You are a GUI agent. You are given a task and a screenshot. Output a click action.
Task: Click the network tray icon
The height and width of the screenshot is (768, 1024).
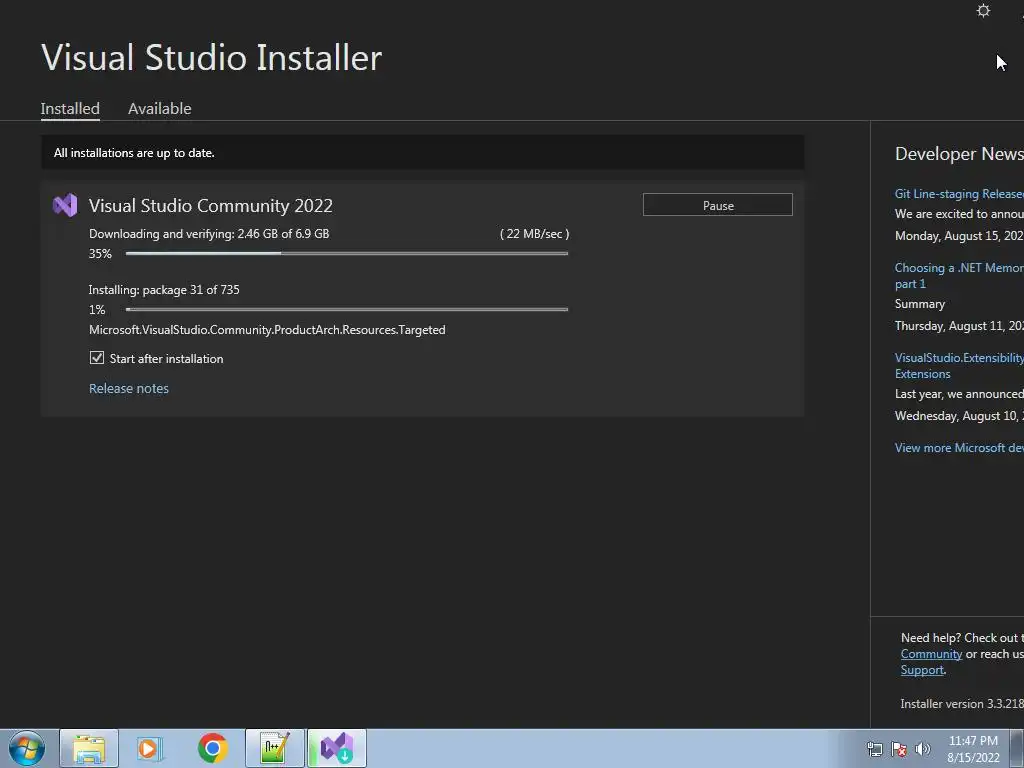pos(874,749)
